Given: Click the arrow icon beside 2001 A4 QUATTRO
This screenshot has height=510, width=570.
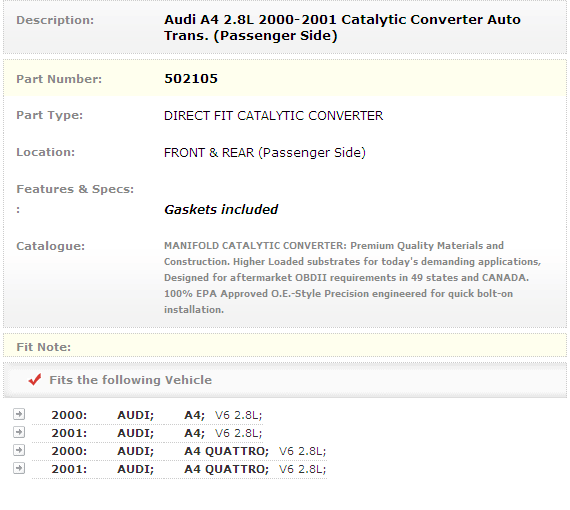Looking at the screenshot, I should pyautogui.click(x=19, y=468).
